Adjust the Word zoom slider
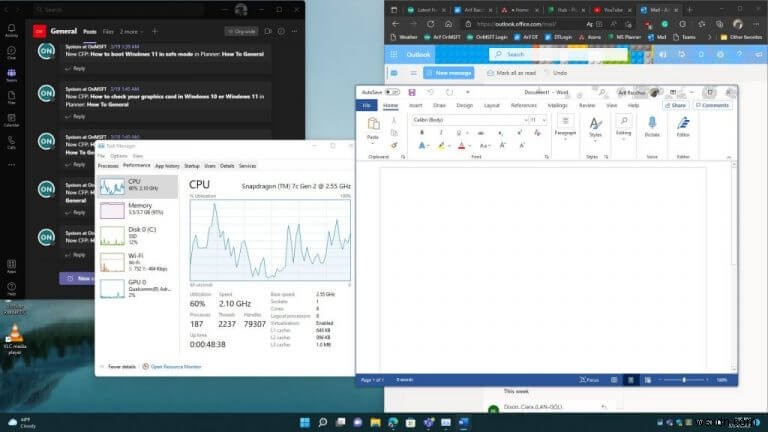This screenshot has height=432, width=768. (x=684, y=380)
